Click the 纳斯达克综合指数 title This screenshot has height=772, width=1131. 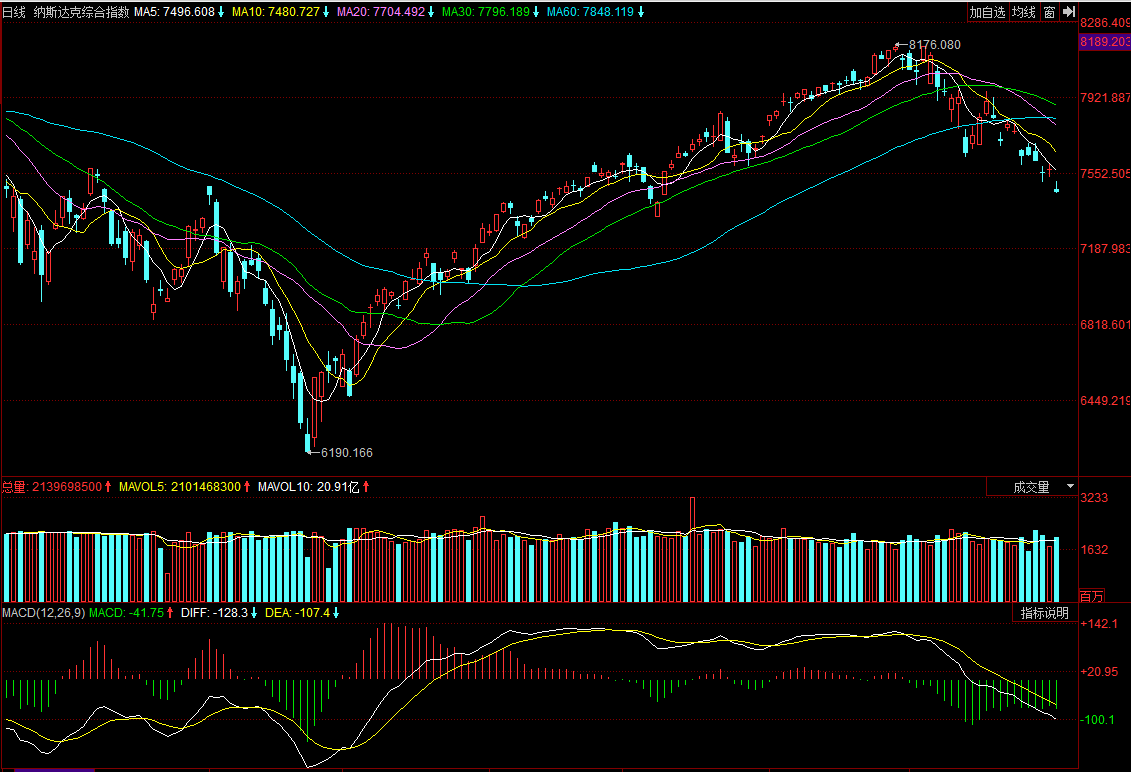click(82, 12)
